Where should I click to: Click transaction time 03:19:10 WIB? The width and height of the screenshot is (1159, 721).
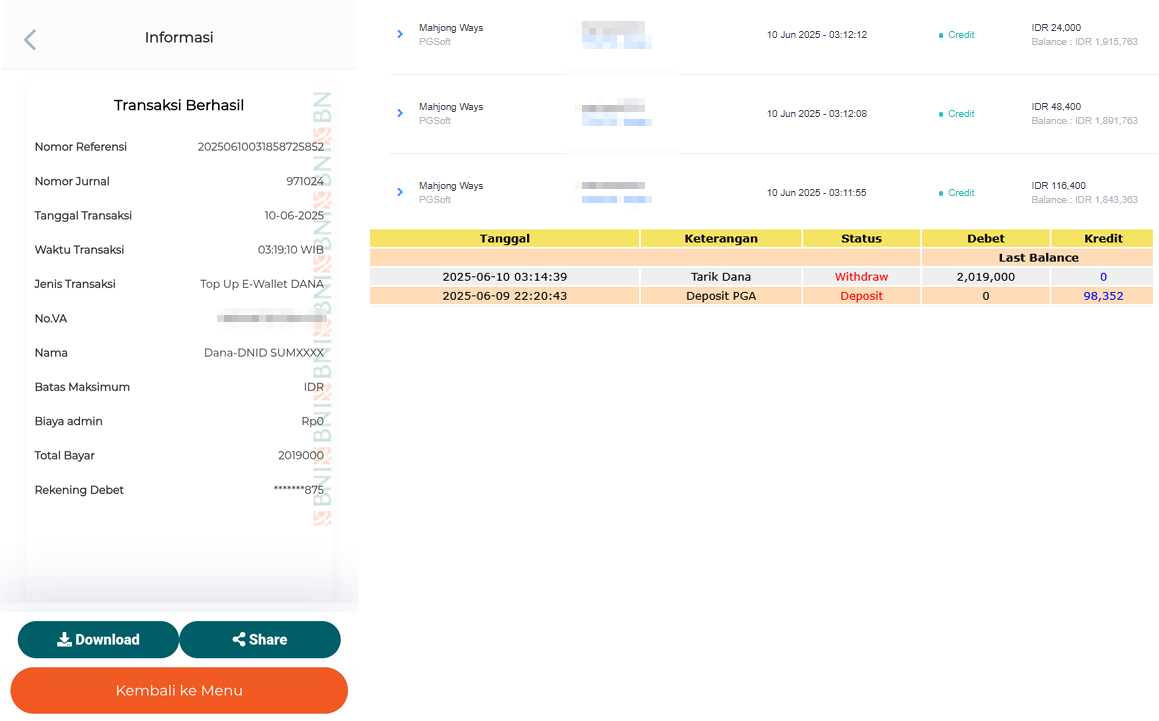click(x=290, y=250)
